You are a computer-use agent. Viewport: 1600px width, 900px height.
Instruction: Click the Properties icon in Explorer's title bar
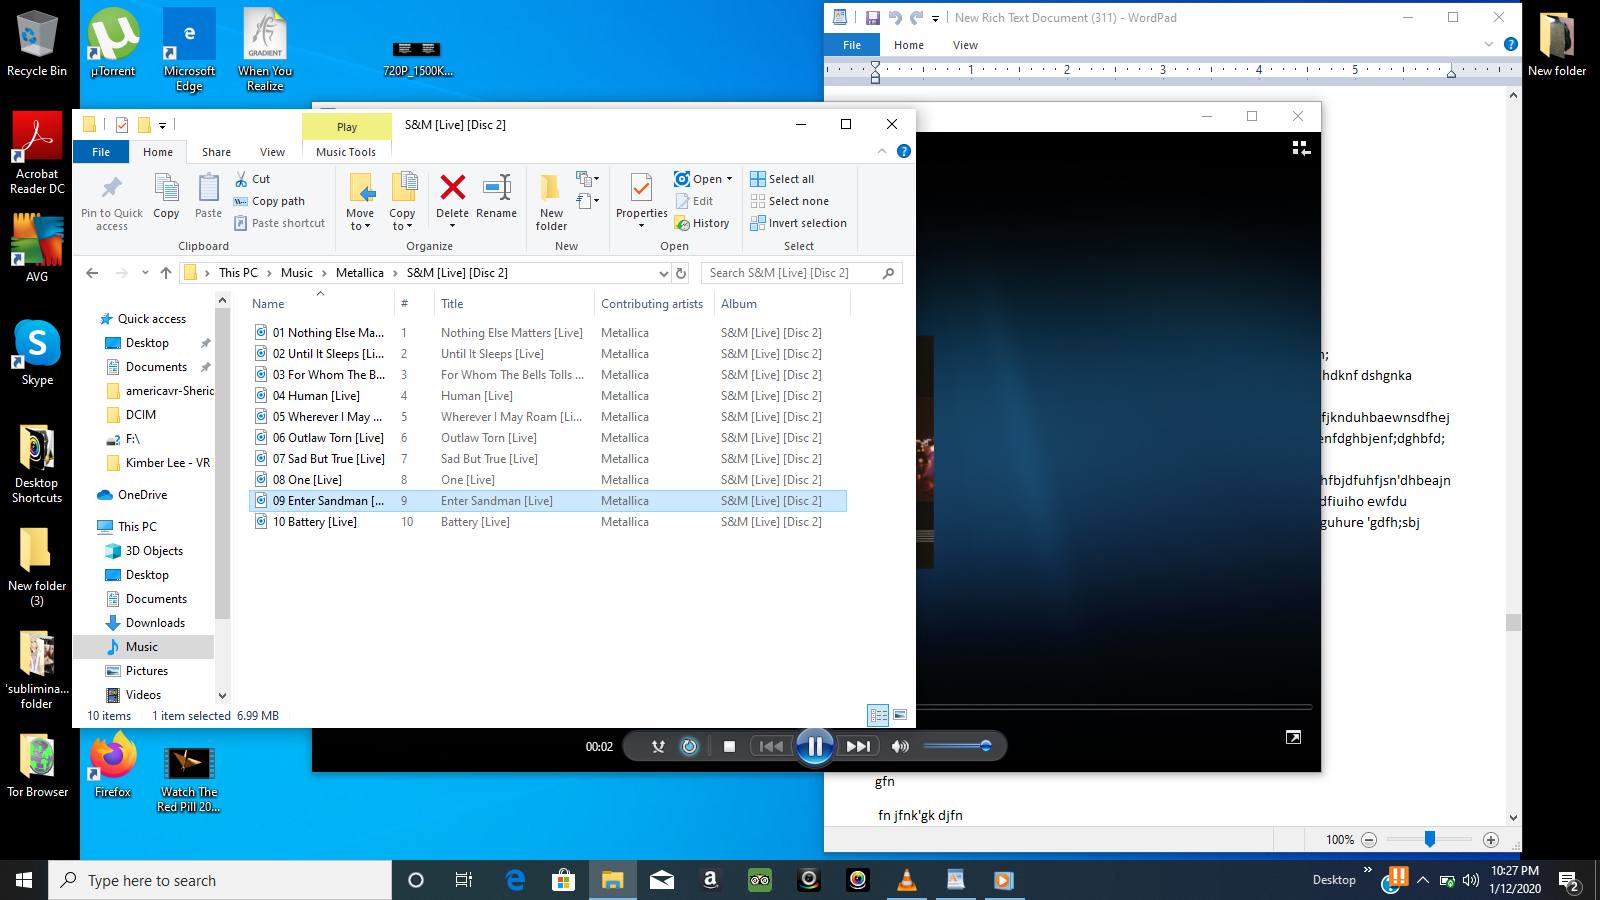[122, 125]
